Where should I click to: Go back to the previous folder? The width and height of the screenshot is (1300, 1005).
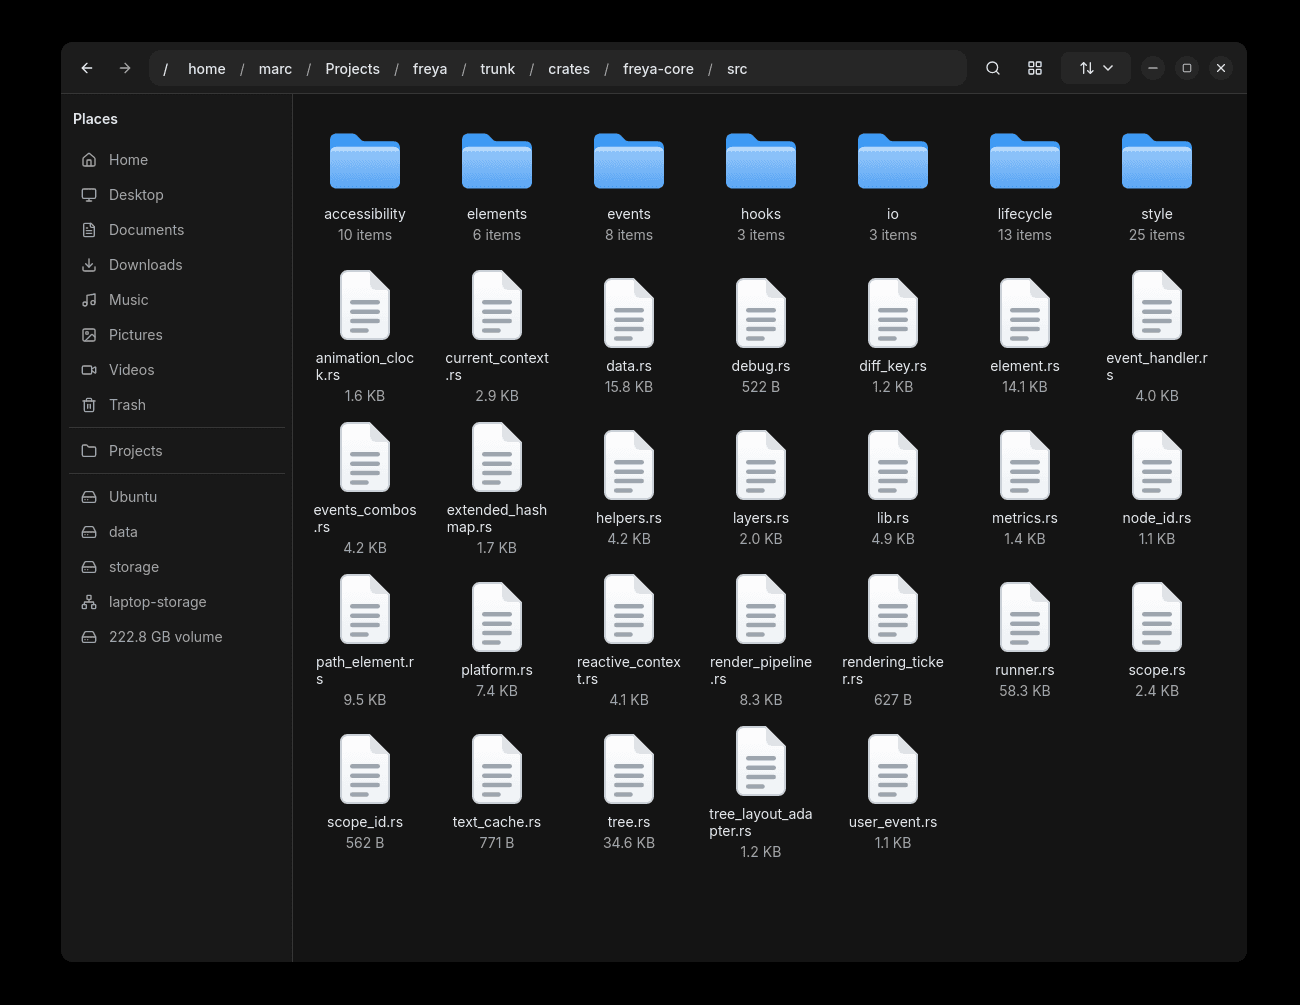87,68
